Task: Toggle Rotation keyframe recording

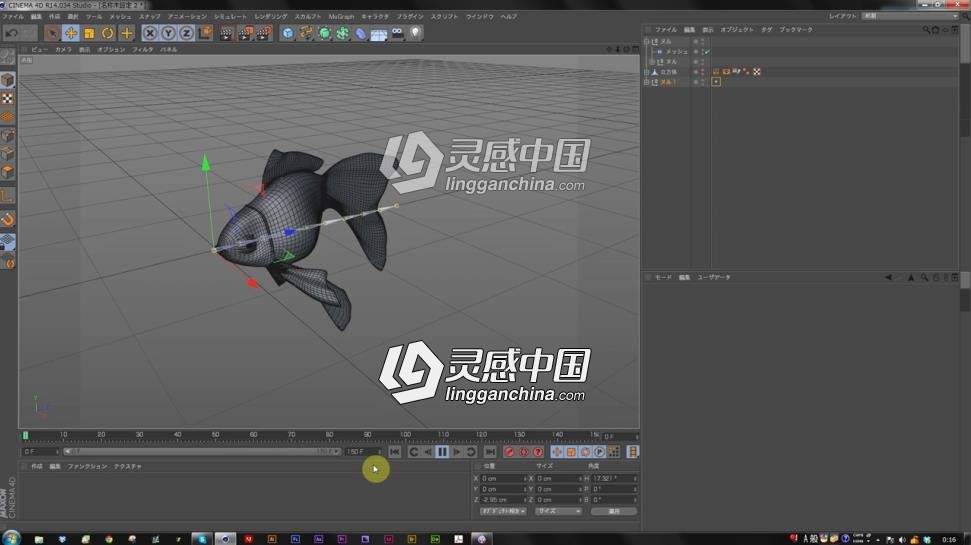Action: pyautogui.click(x=585, y=452)
